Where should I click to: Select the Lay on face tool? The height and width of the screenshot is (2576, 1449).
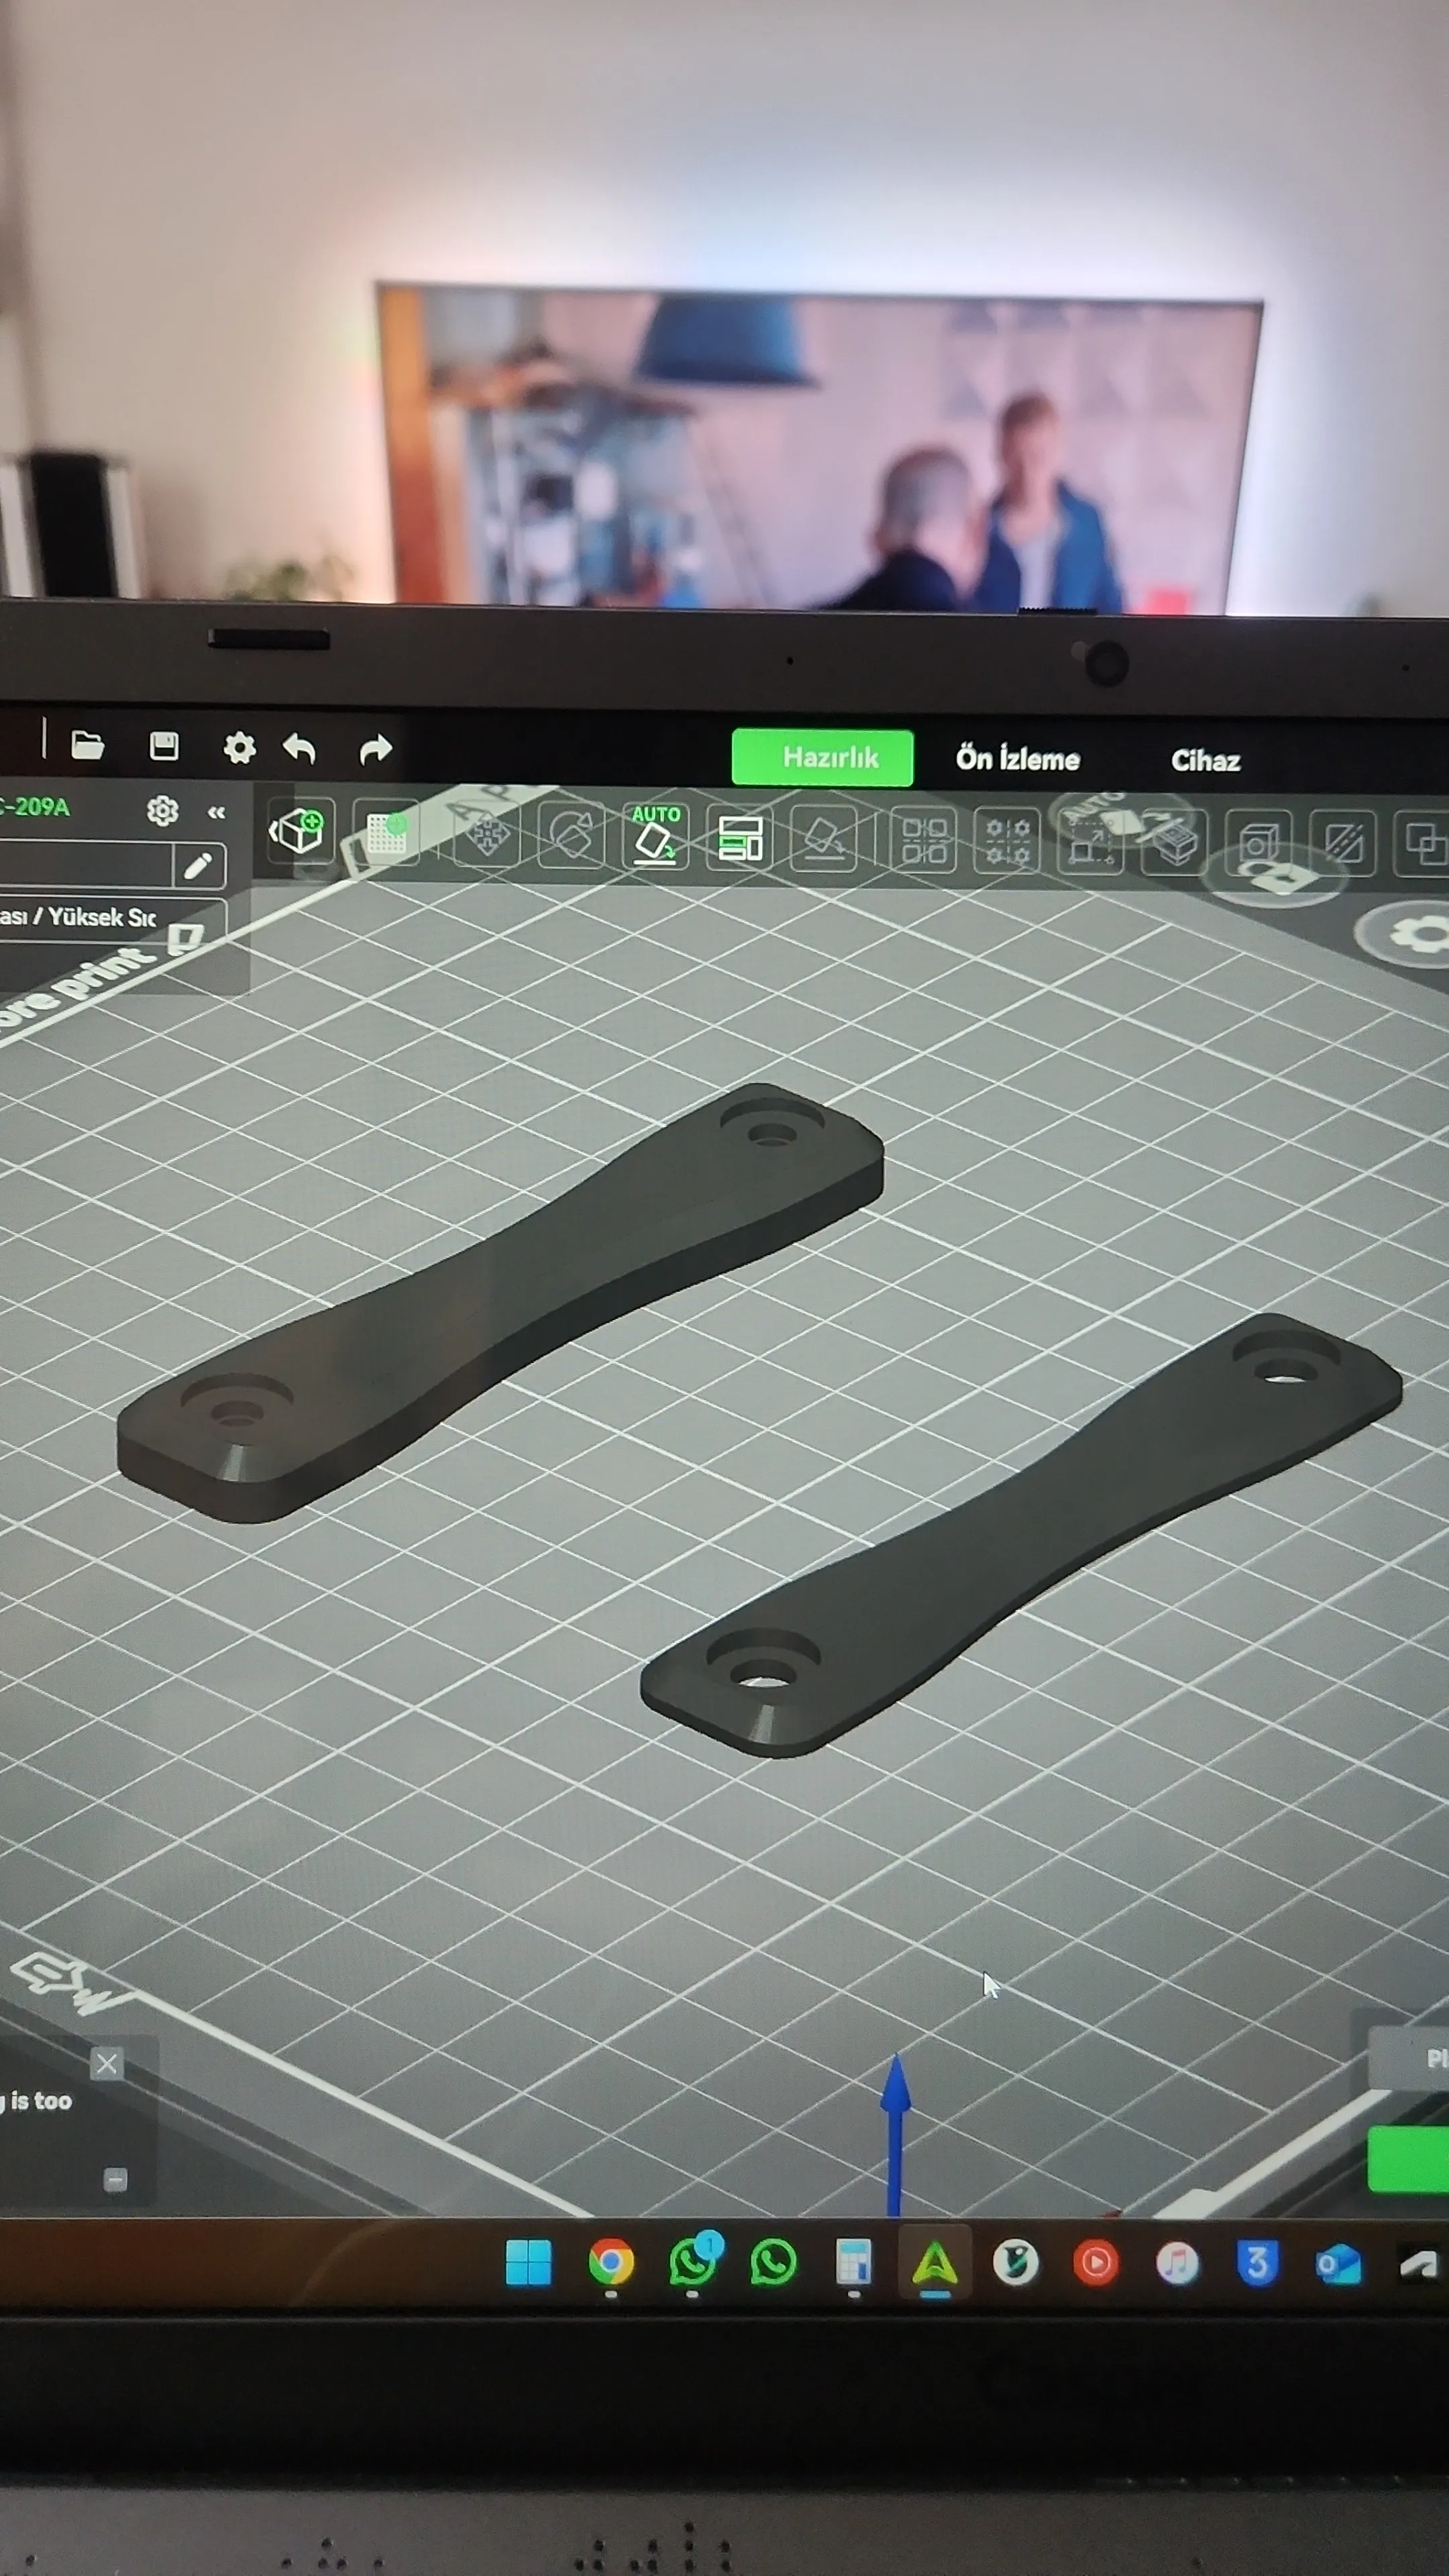click(824, 840)
